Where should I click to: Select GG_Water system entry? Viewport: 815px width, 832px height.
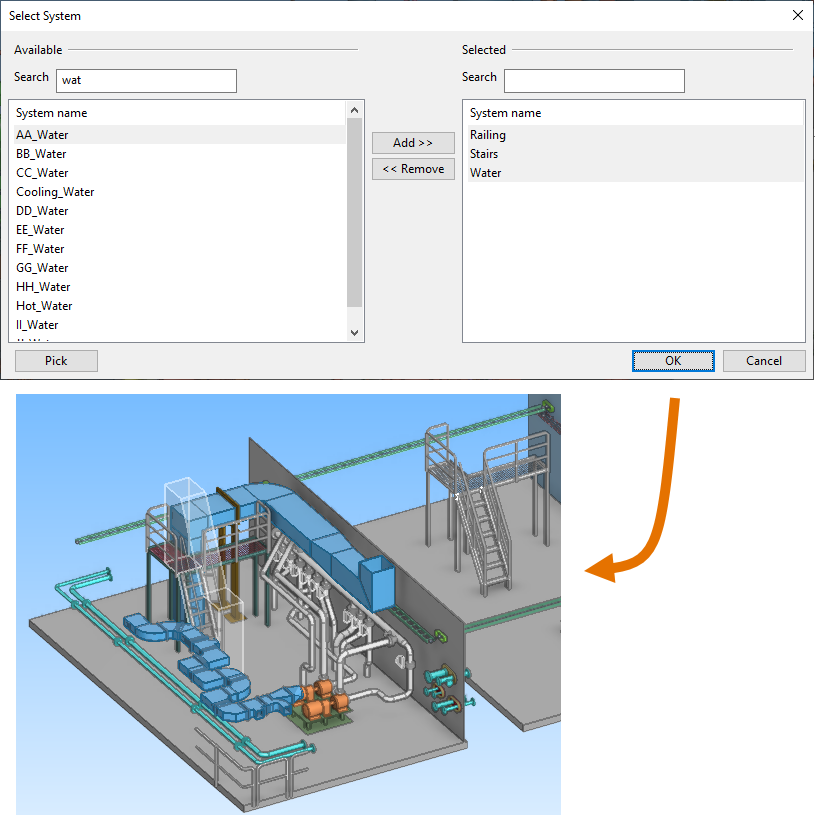[42, 268]
